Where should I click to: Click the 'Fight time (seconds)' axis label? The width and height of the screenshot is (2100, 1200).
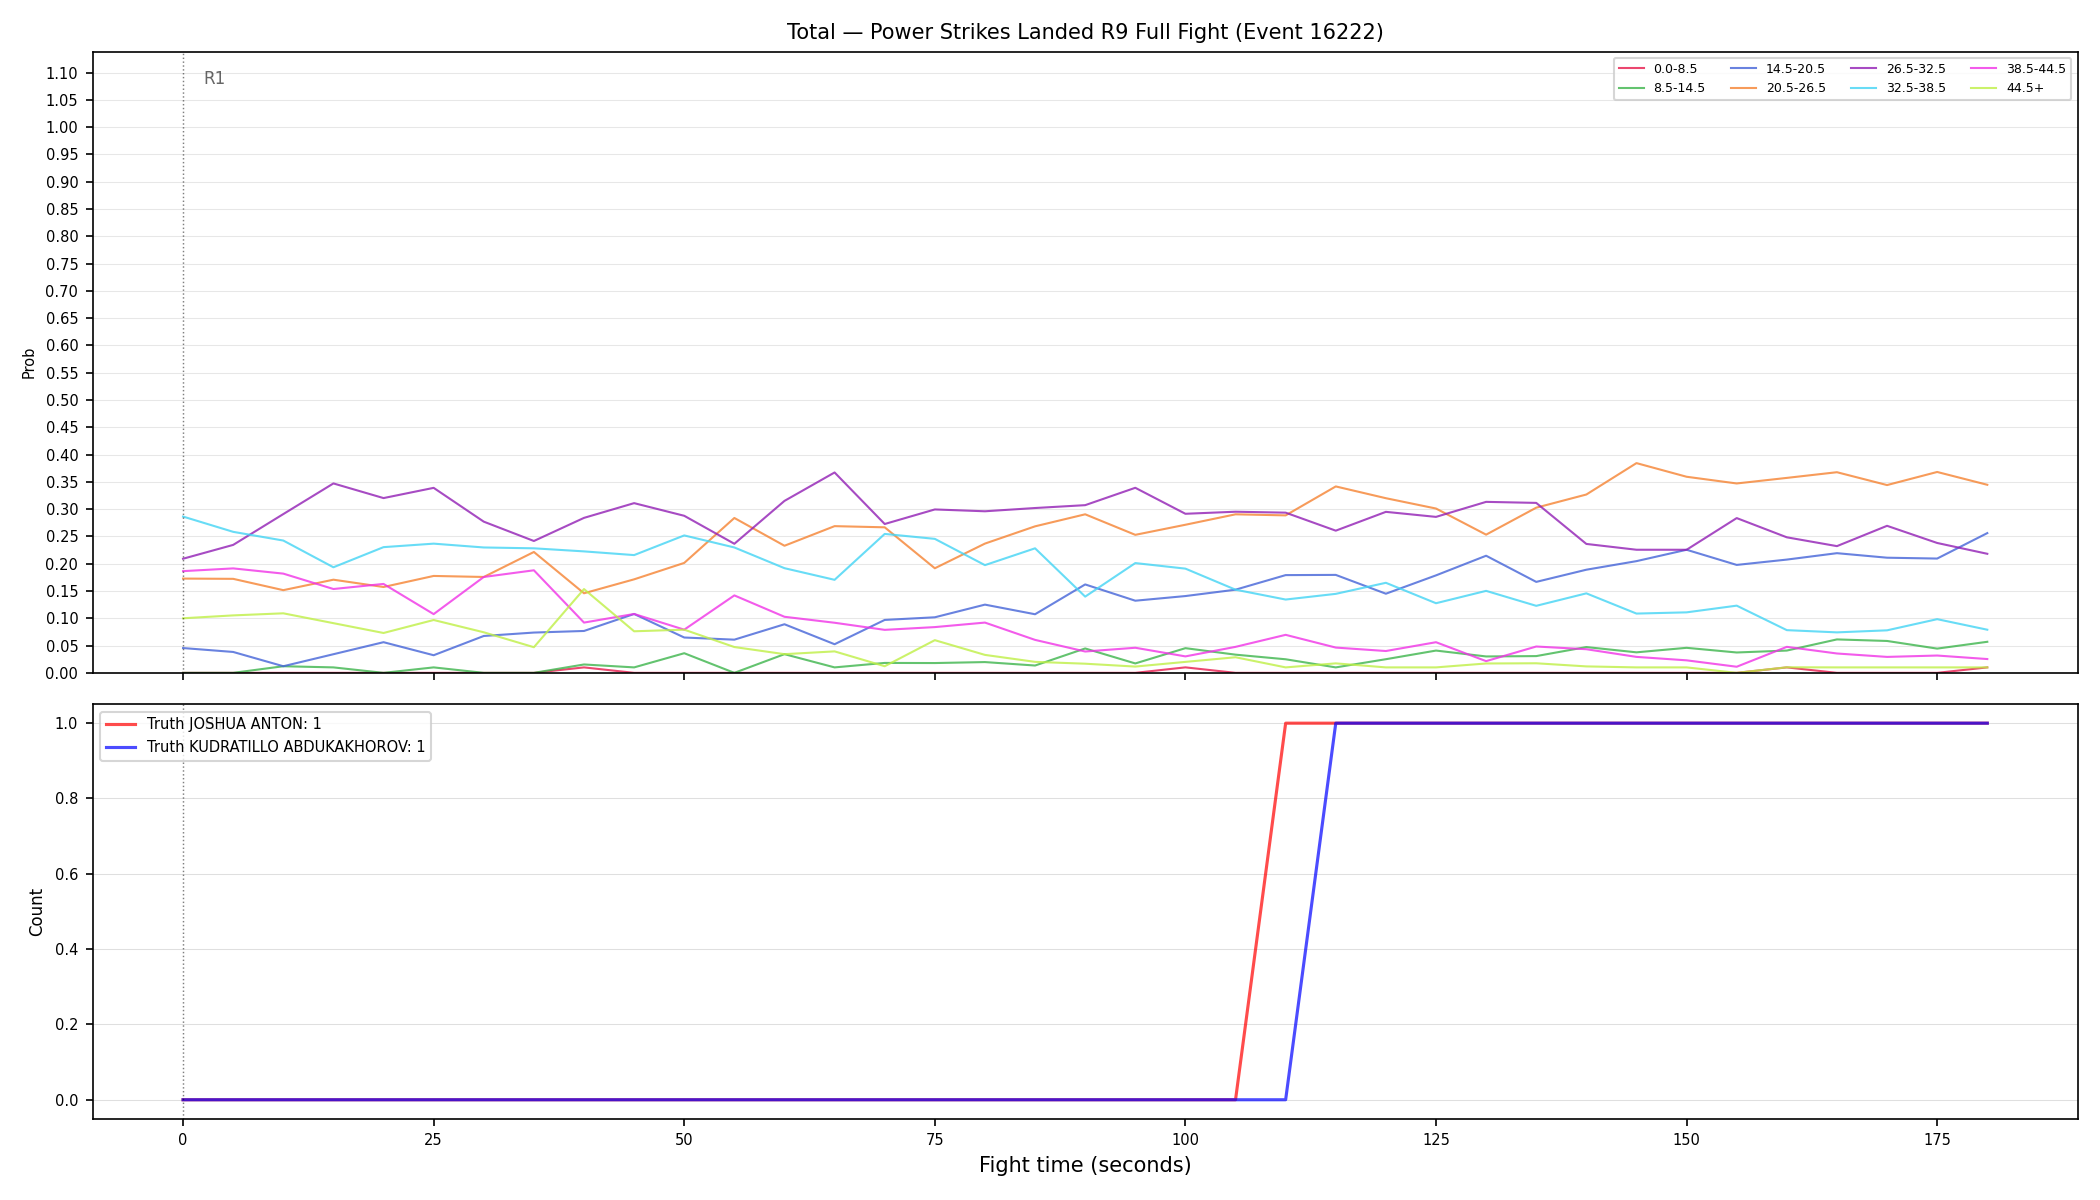pyautogui.click(x=1085, y=1165)
